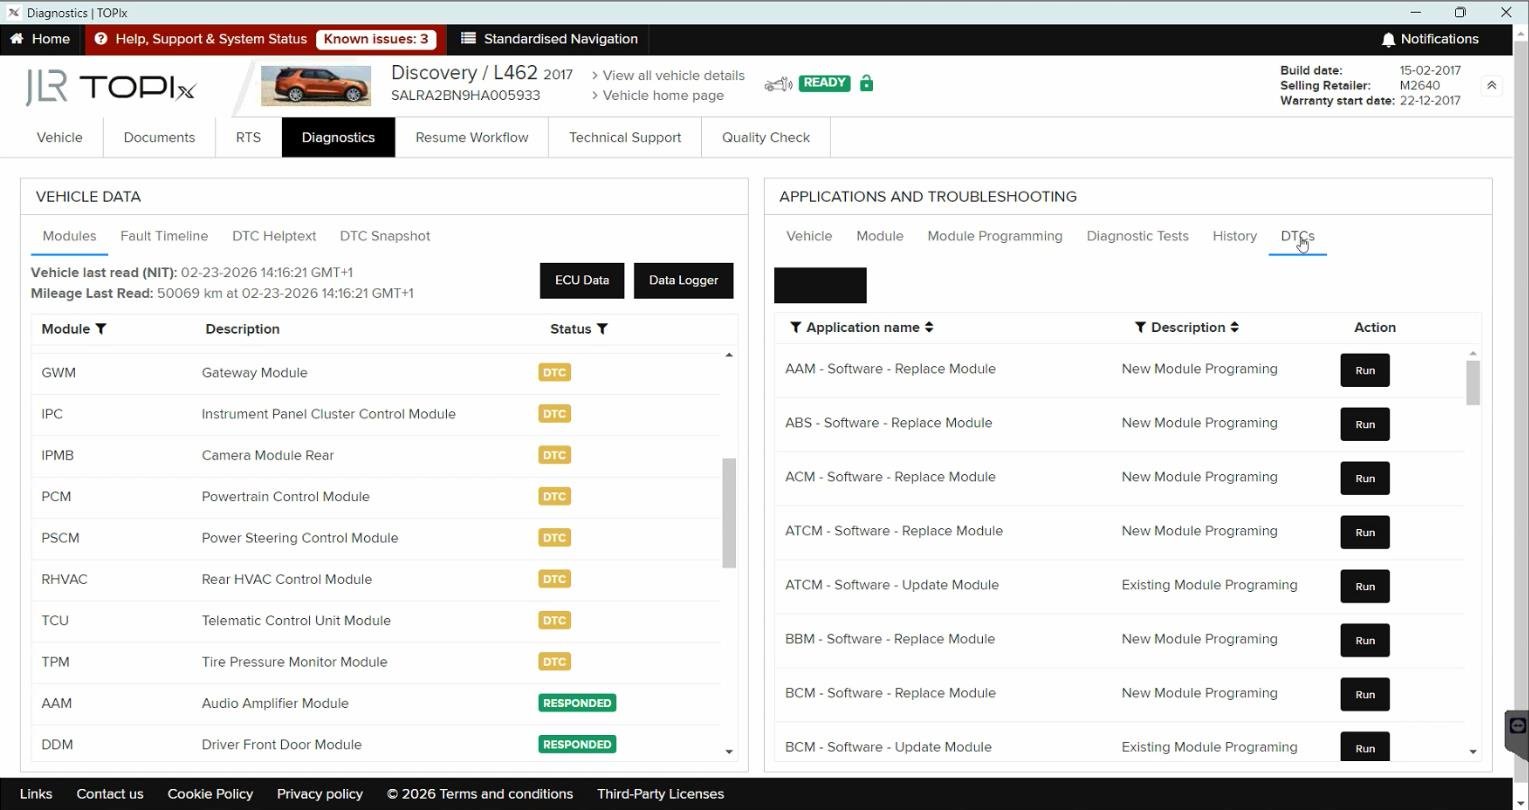Click the module list scrollbar thumb

[x=729, y=513]
